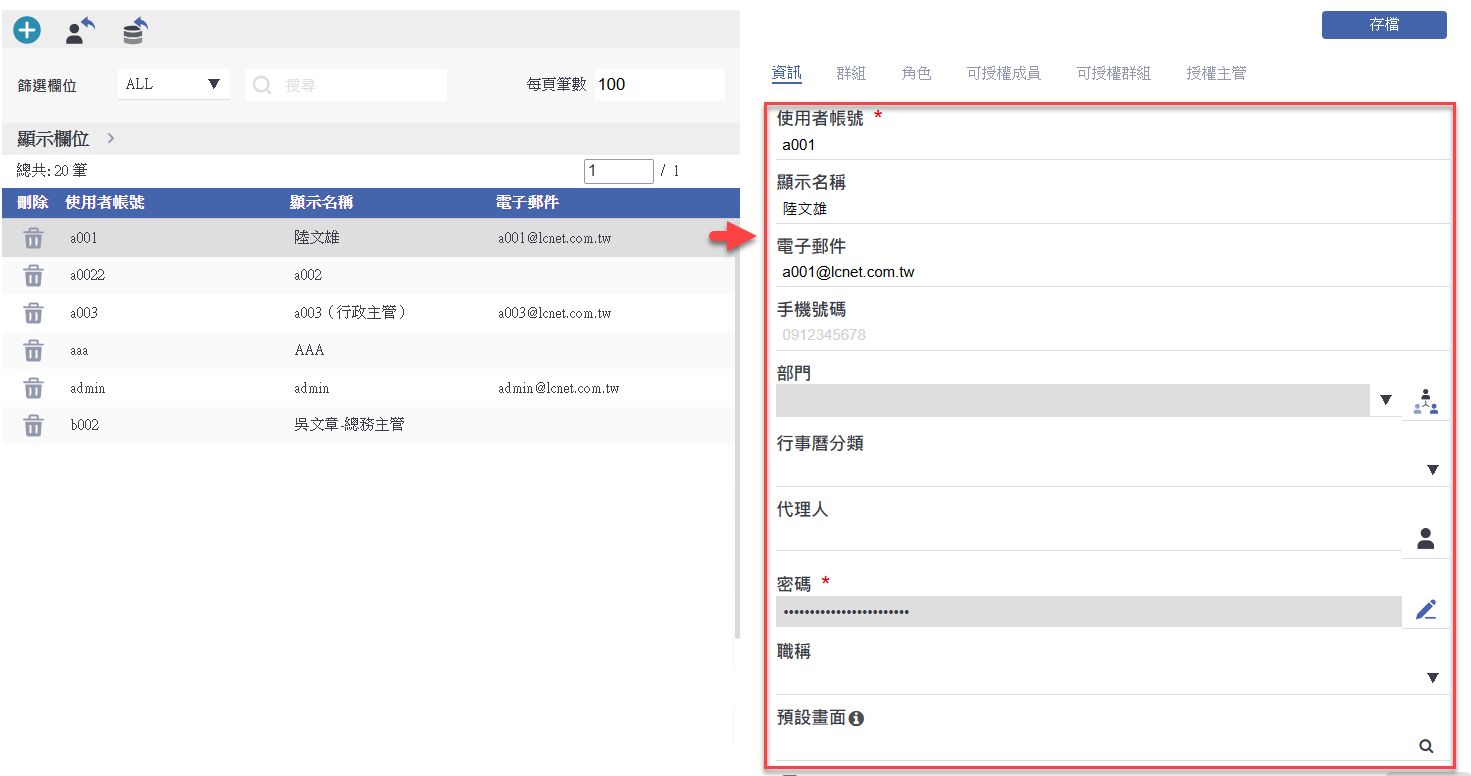Switch to the 角色 tab

click(x=916, y=73)
